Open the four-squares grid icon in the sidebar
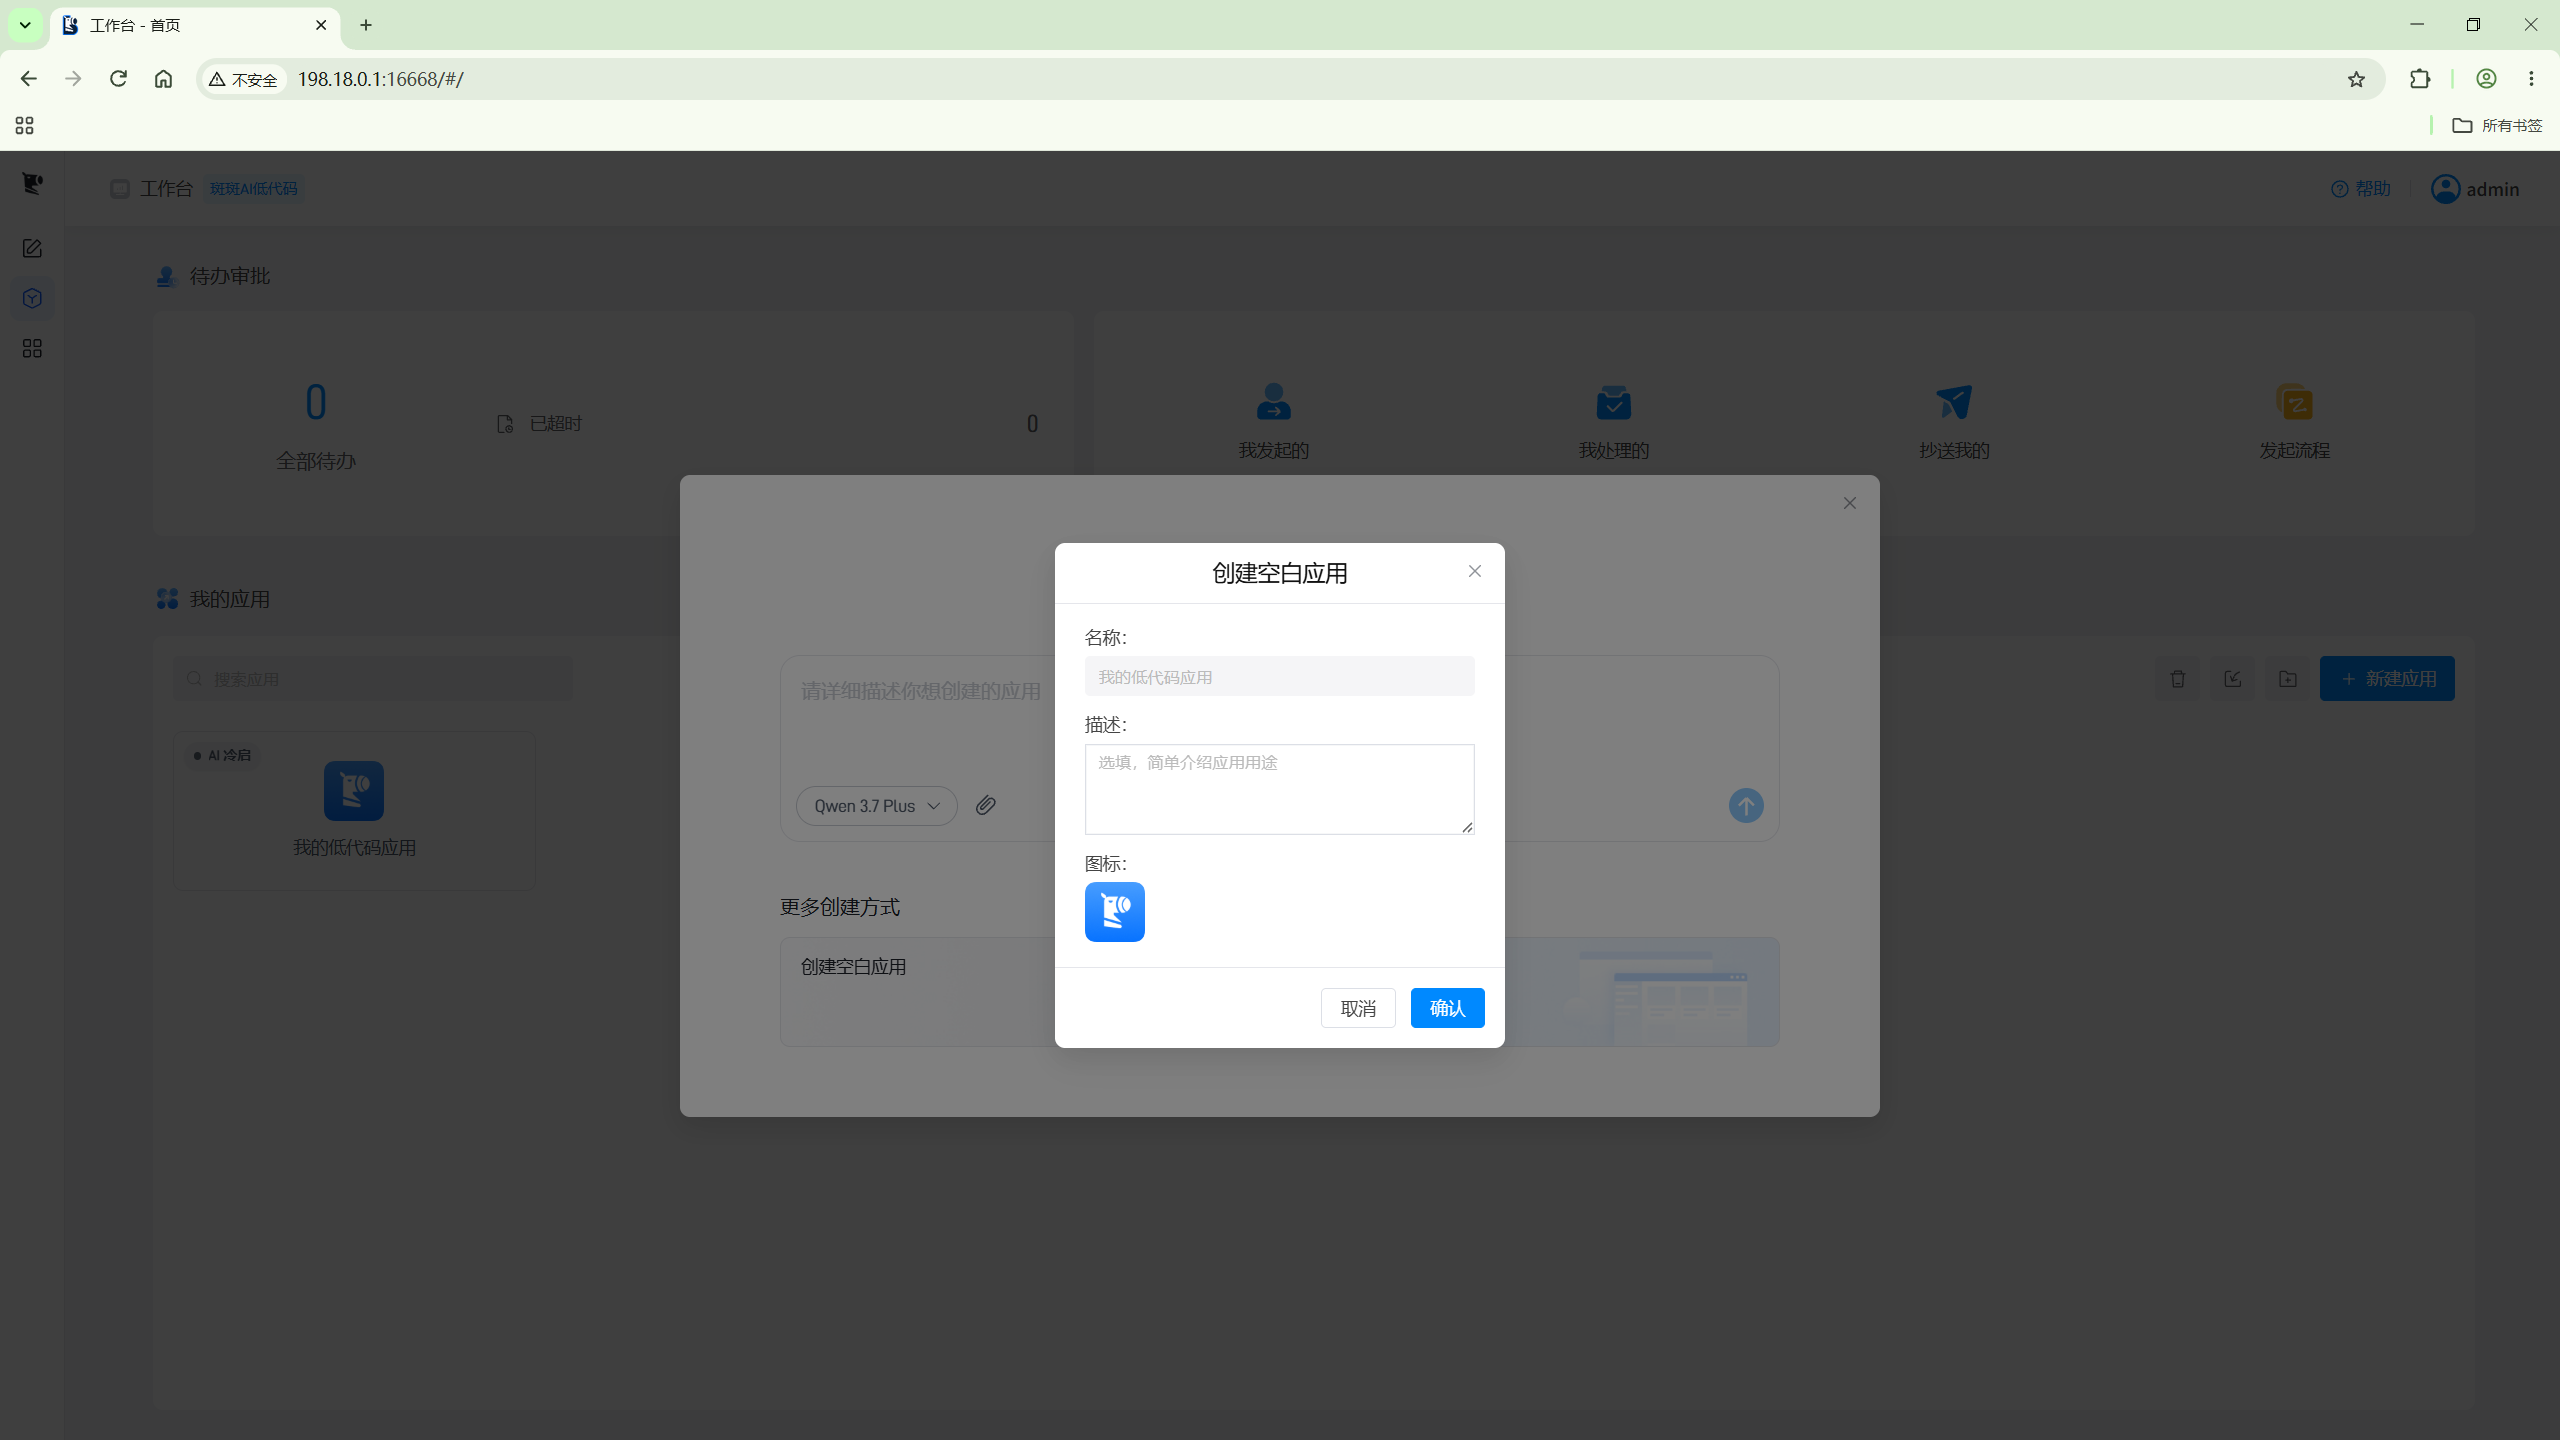The height and width of the screenshot is (1440, 2560). pos(32,348)
